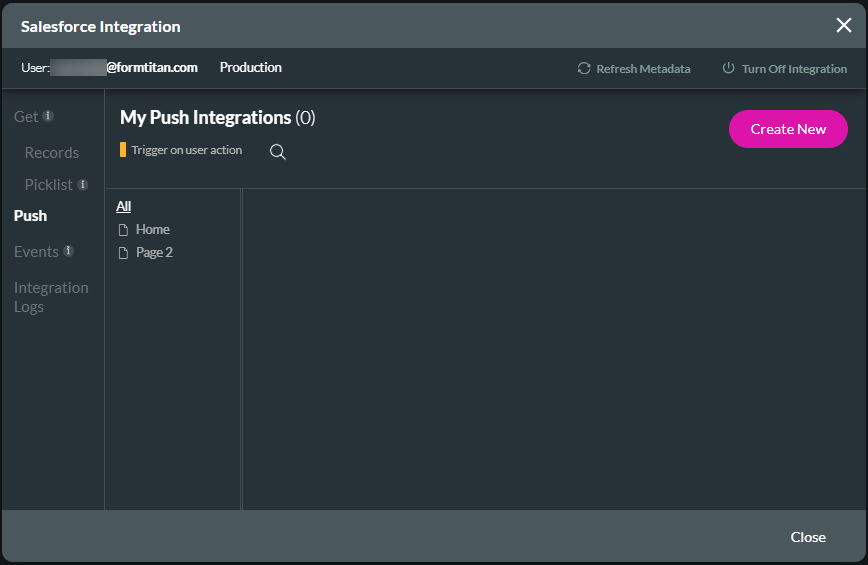The height and width of the screenshot is (565, 868).
Task: Click the Trigger on user action legend text
Action: (187, 150)
